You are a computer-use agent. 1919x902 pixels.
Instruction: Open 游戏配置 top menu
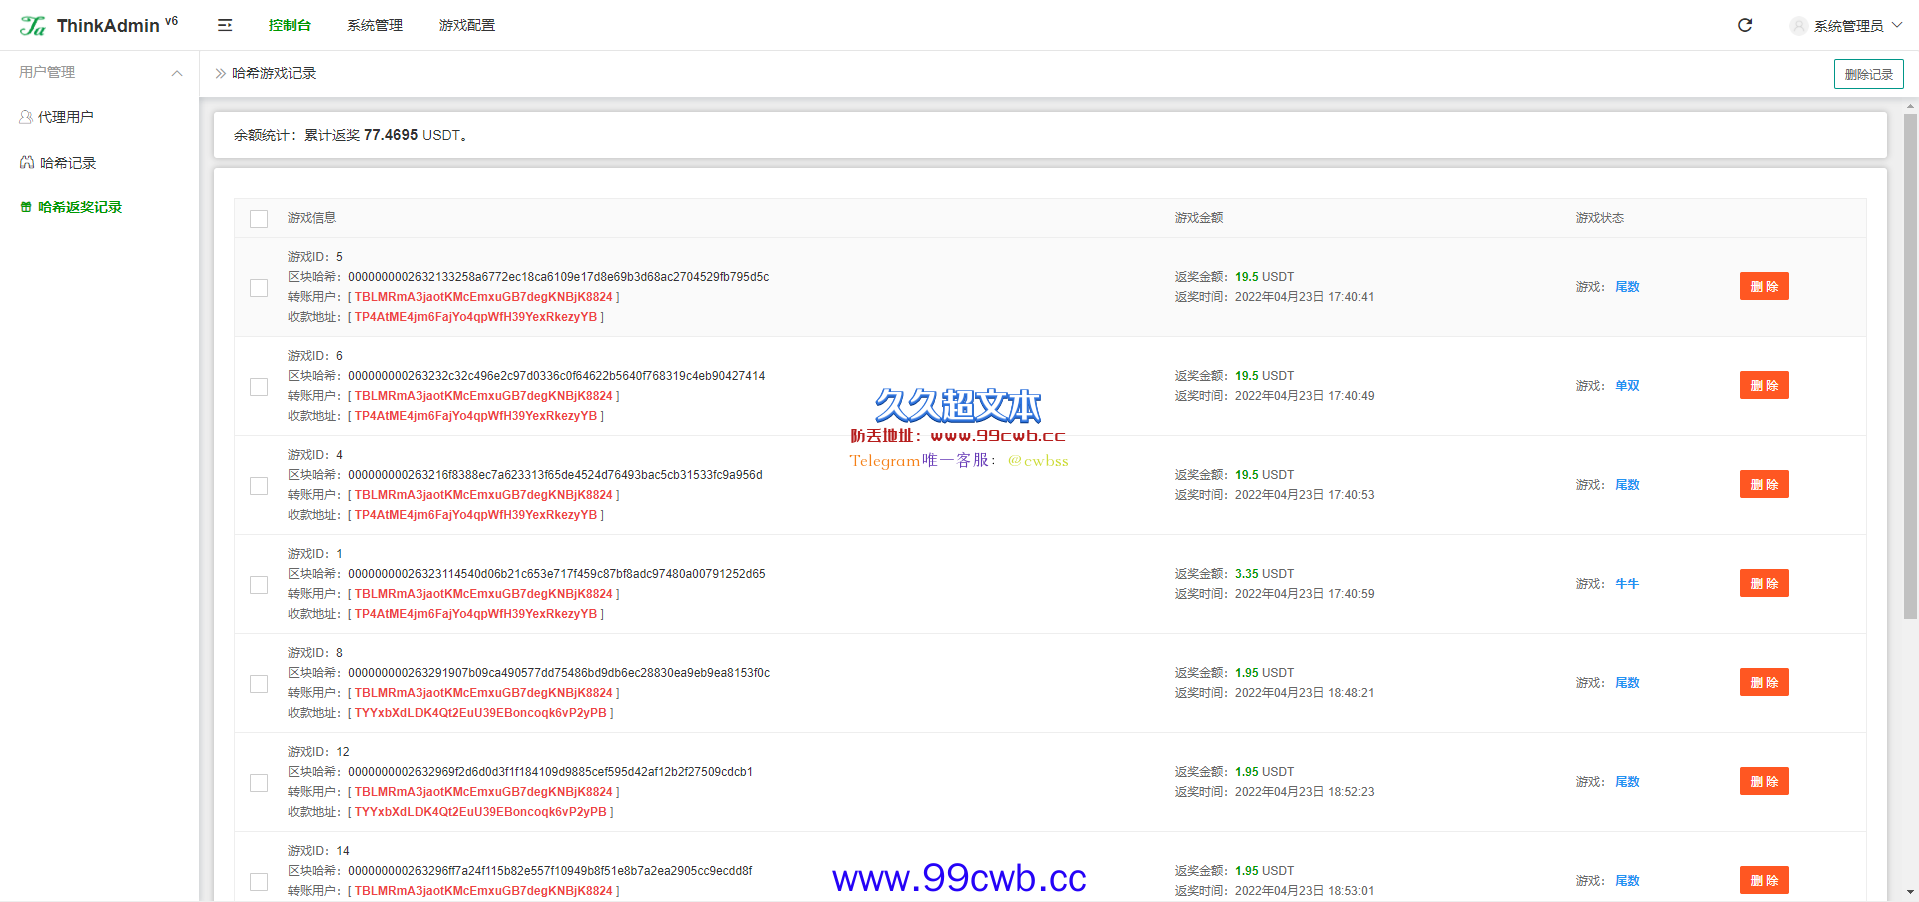(x=467, y=25)
